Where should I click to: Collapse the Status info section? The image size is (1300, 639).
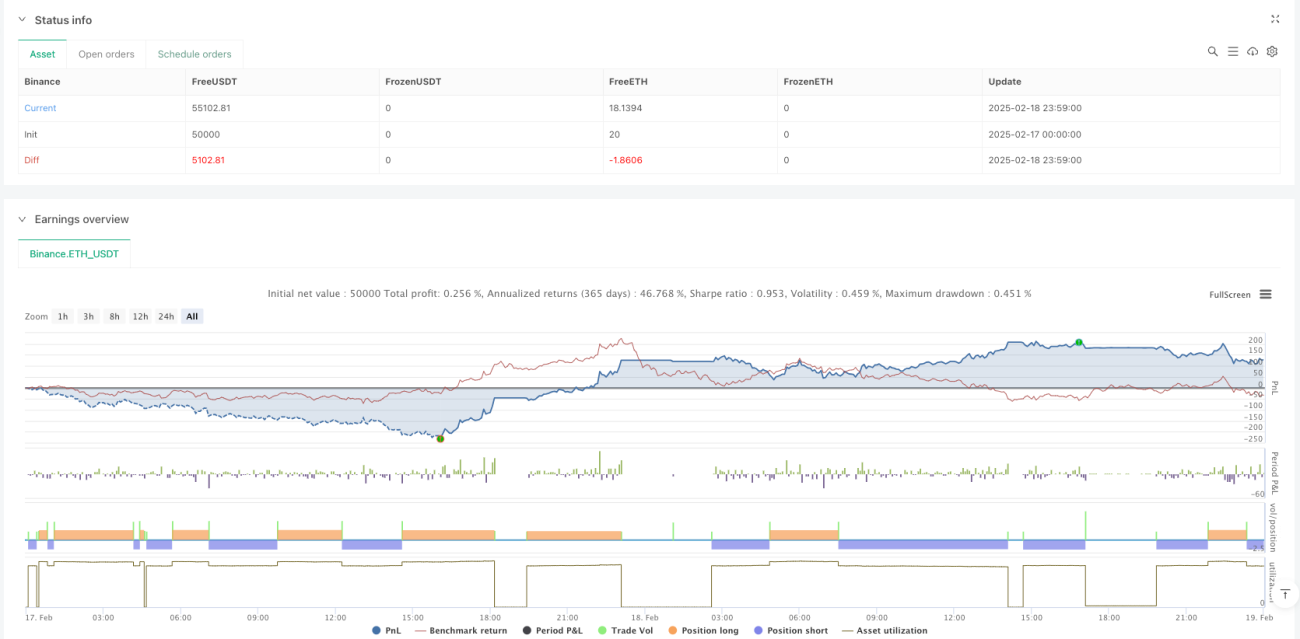[23, 20]
